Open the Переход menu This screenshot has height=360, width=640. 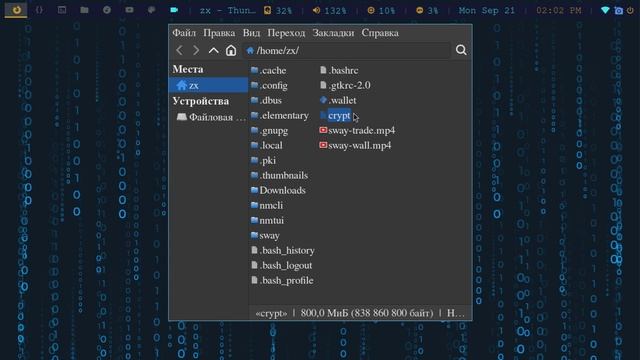click(x=286, y=33)
